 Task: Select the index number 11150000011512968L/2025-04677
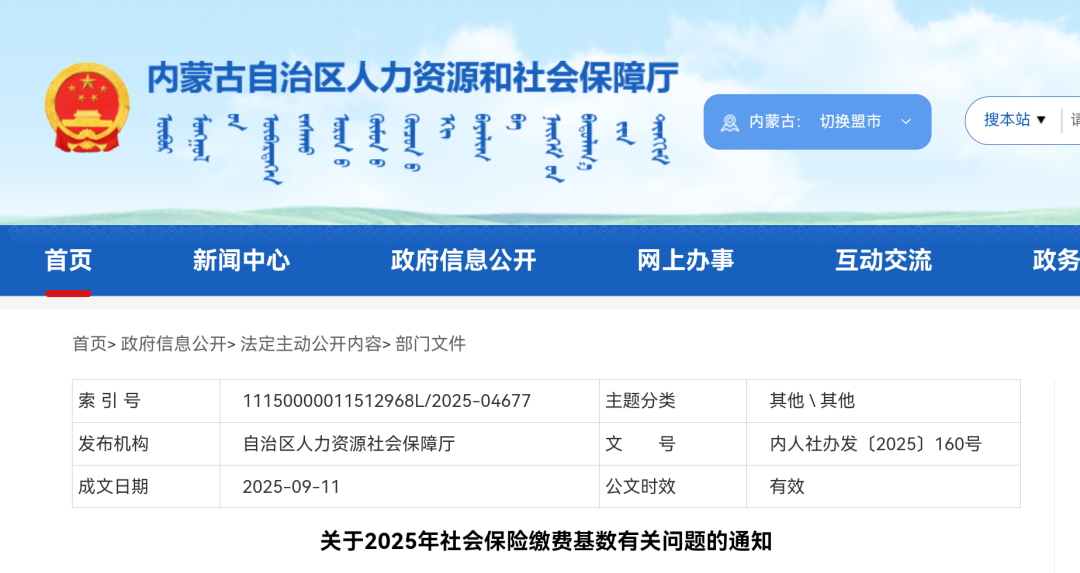pyautogui.click(x=386, y=401)
